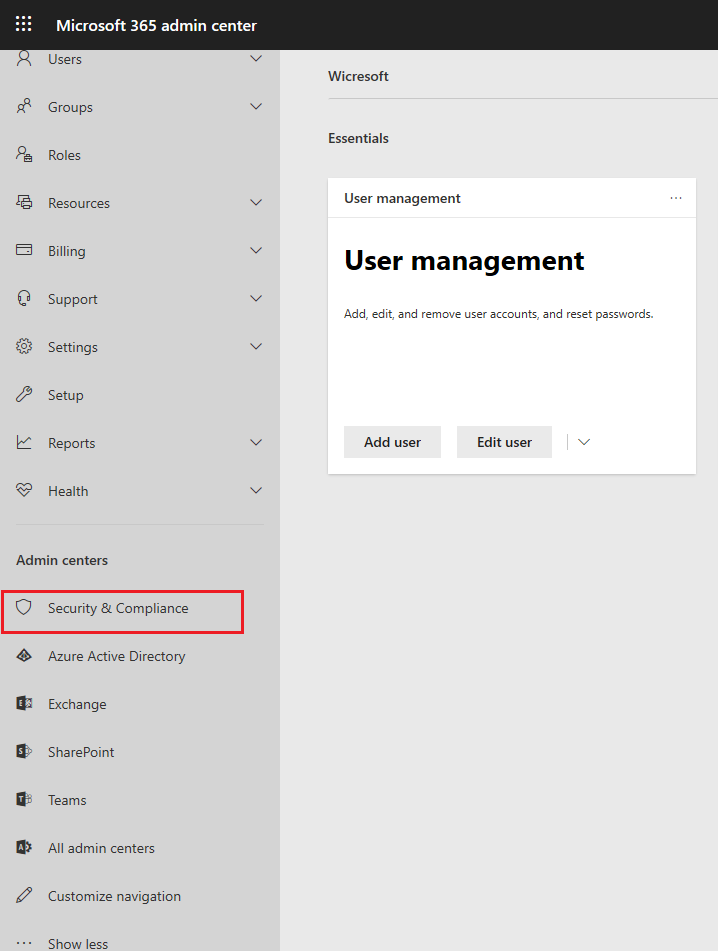The height and width of the screenshot is (951, 718).
Task: Expand the Resources chevron
Action: tap(256, 202)
